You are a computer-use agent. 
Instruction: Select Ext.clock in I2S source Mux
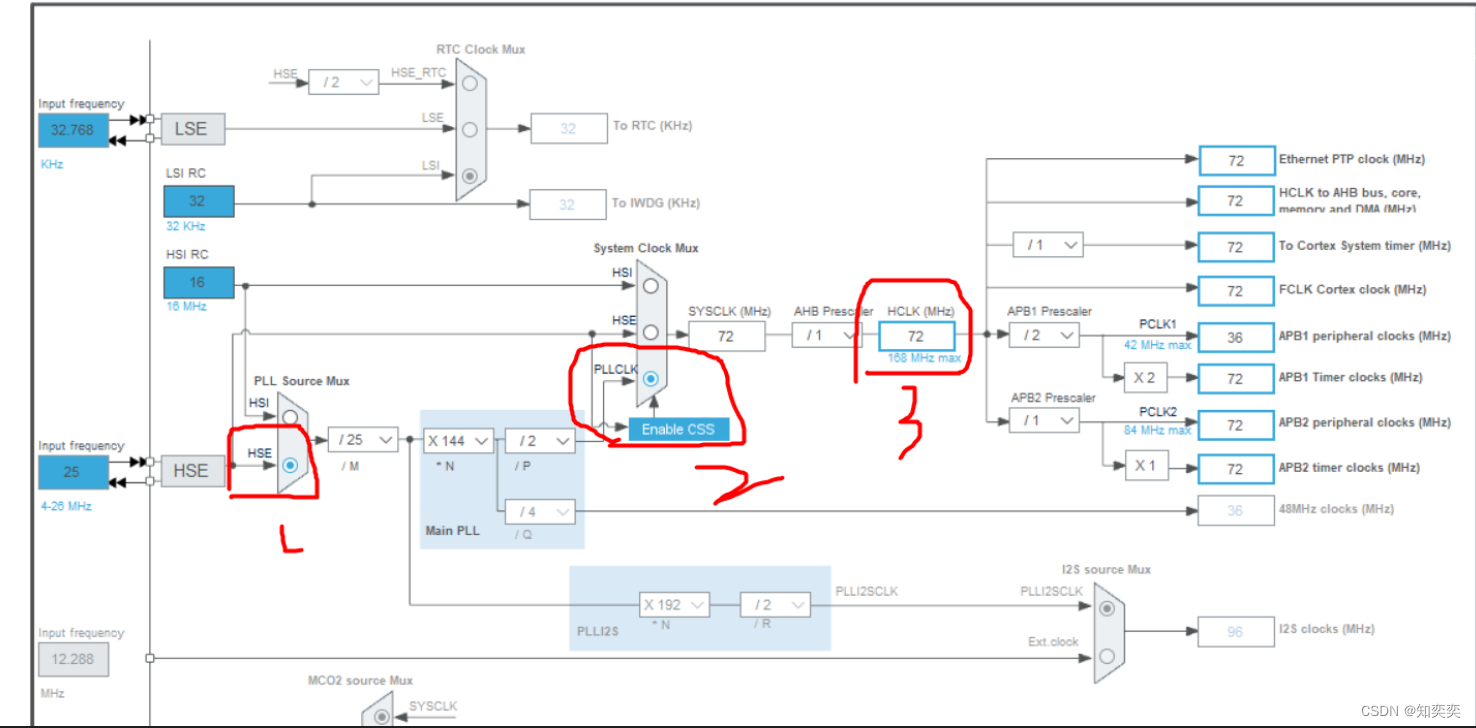coord(1107,656)
